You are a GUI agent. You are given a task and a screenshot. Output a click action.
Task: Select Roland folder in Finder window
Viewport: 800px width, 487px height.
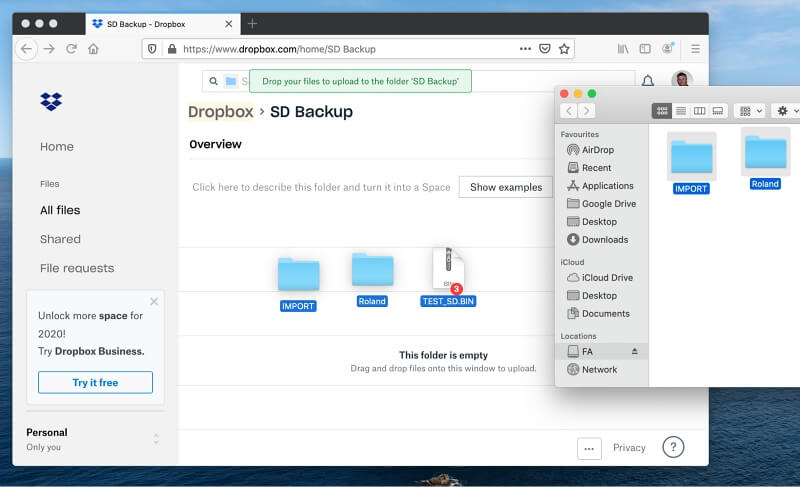(x=765, y=159)
